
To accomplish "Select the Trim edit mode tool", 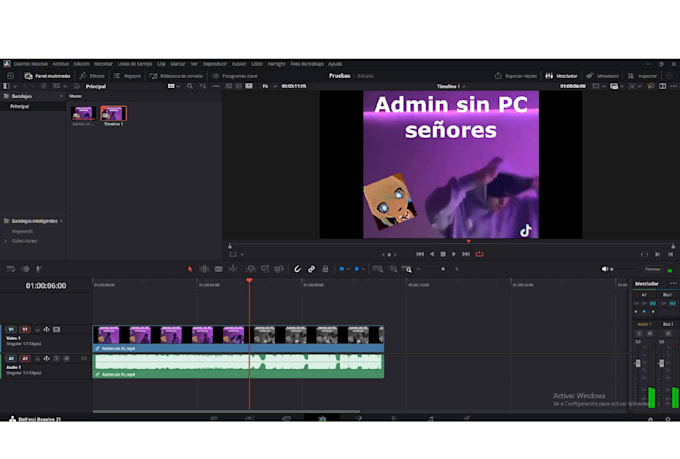I will 204,269.
